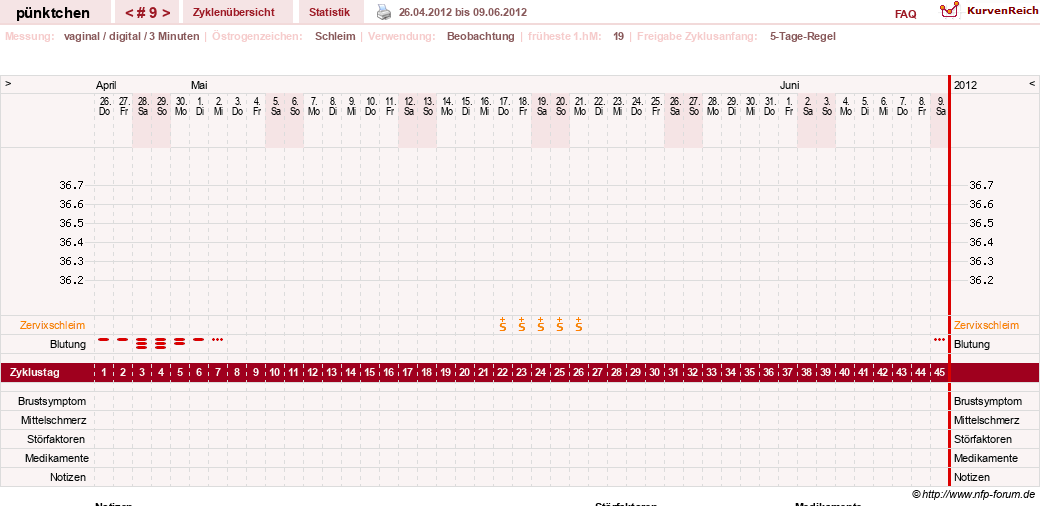The image size is (1040, 506).
Task: Select cycle day 19 in the Zyklustag row
Action: click(x=446, y=373)
